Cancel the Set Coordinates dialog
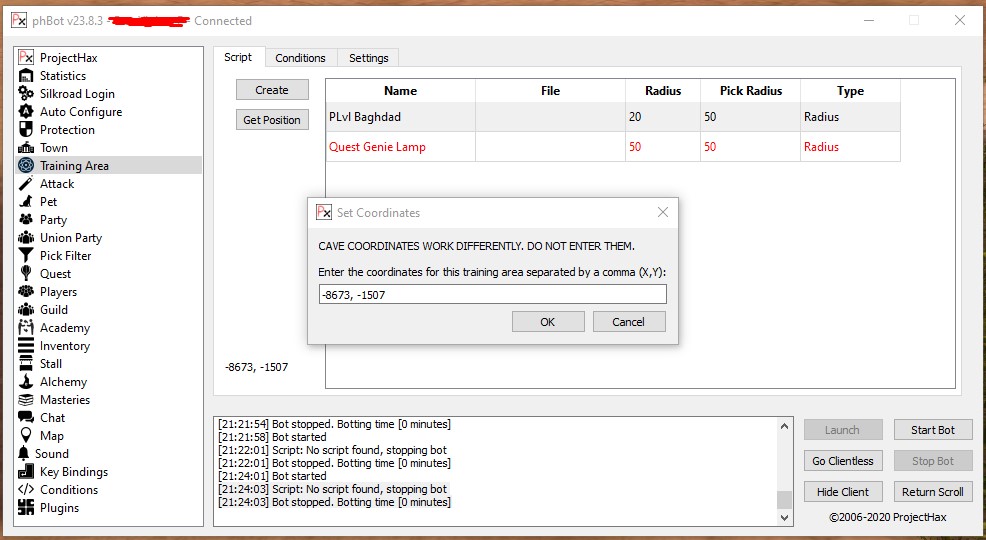The height and width of the screenshot is (540, 986). point(628,322)
